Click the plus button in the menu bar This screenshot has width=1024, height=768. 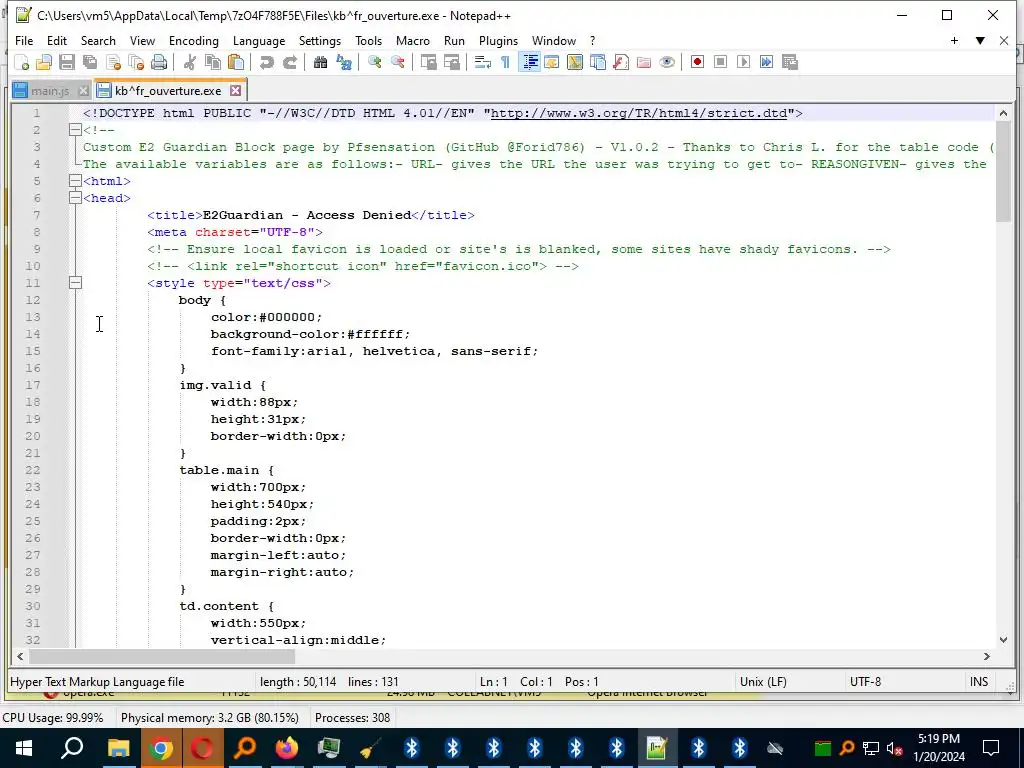954,40
